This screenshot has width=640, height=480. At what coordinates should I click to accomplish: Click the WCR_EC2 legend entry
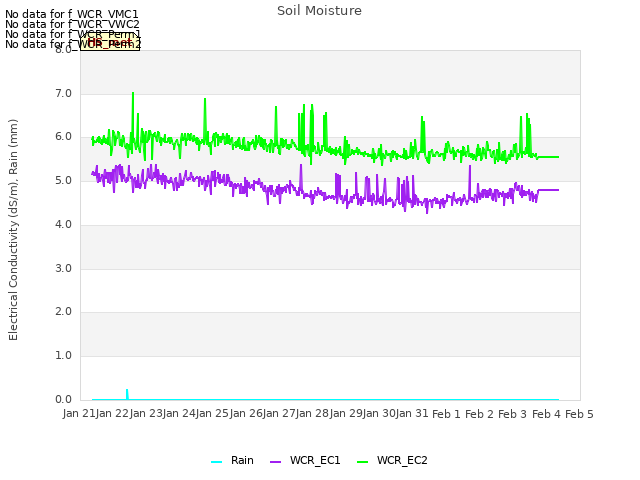click(392, 460)
